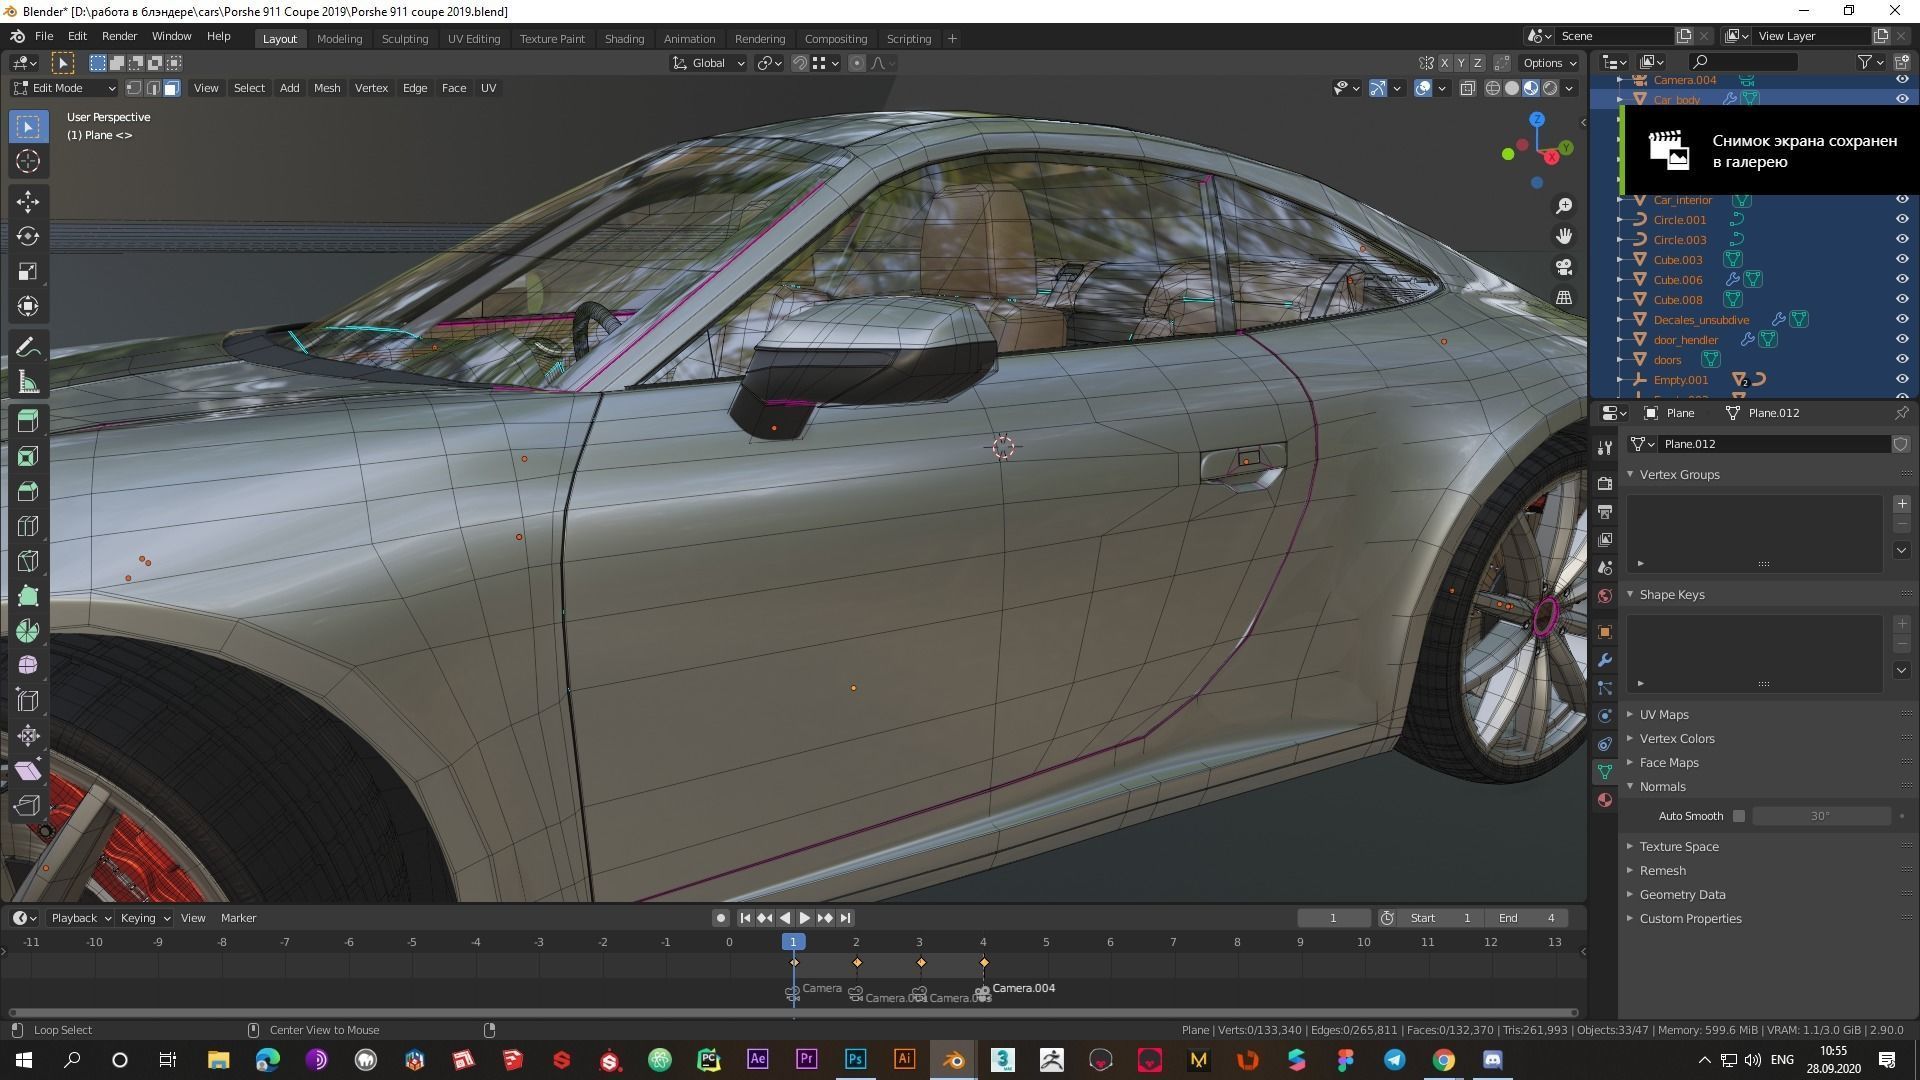1920x1080 pixels.
Task: Enable the Auto Smooth checkbox
Action: 1739,816
